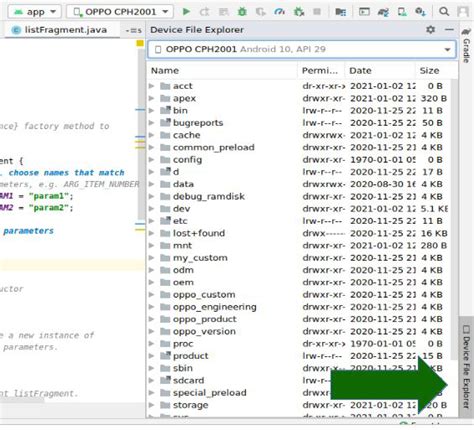Screen dimensions: 474x430
Task: Click the recent tabs list icon beside listFragment.java
Action: pos(133,30)
